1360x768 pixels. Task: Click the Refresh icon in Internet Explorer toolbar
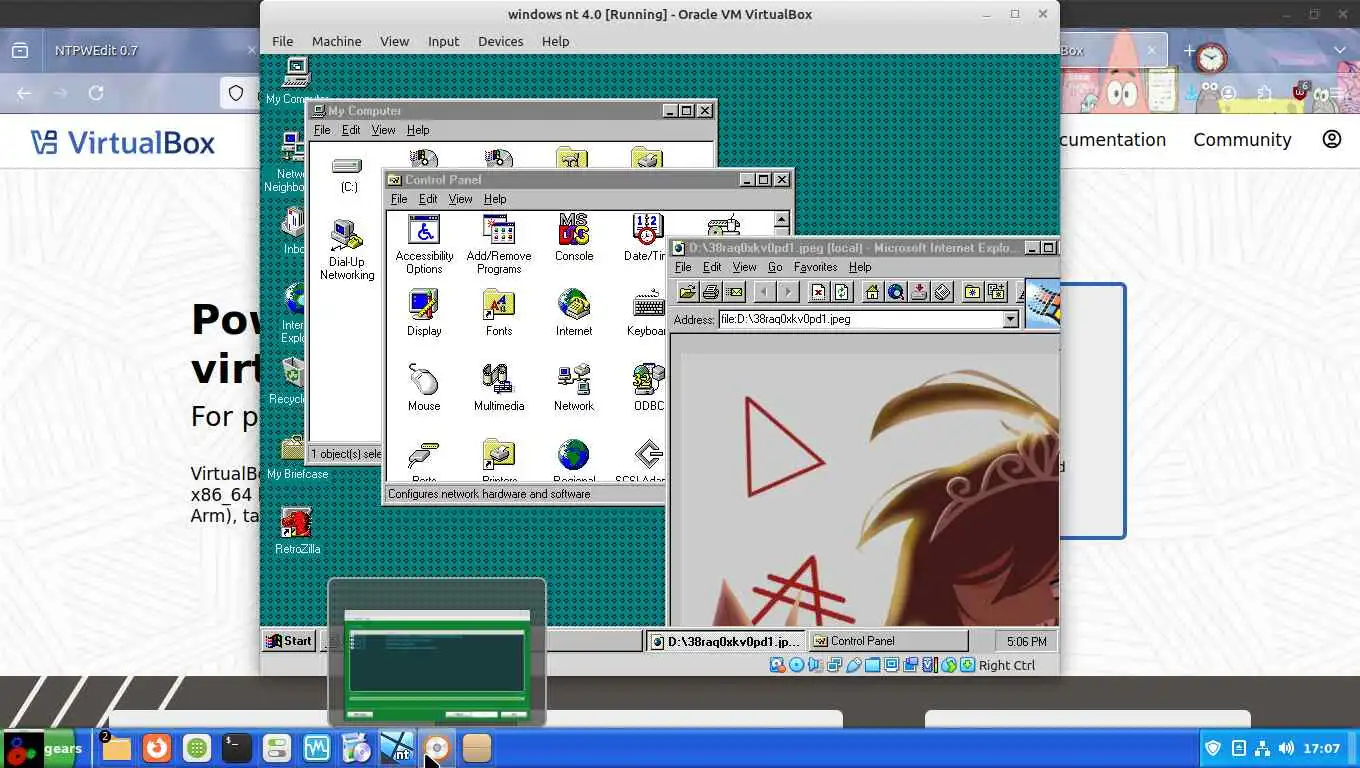coord(842,292)
